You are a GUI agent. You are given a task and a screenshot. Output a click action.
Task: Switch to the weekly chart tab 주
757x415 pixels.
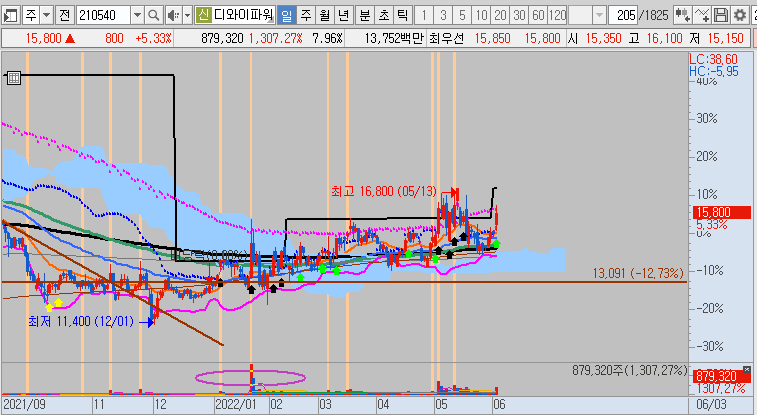coord(306,15)
